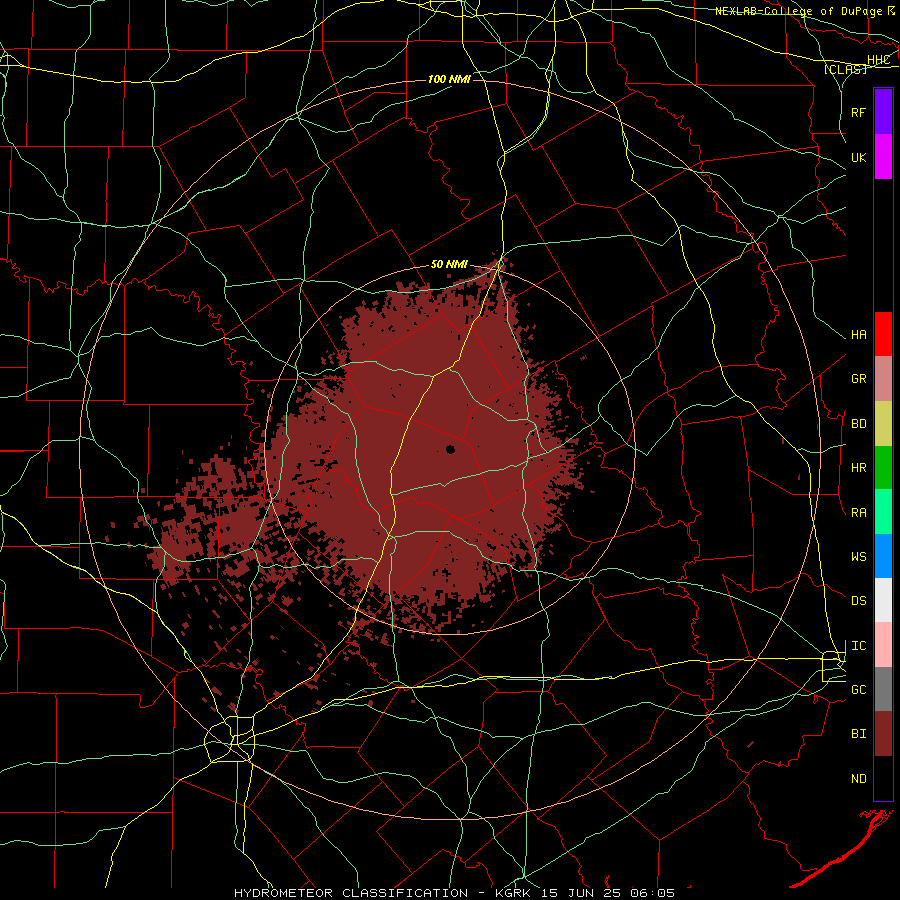900x900 pixels.
Task: Select the red HA color swatch
Action: [883, 334]
